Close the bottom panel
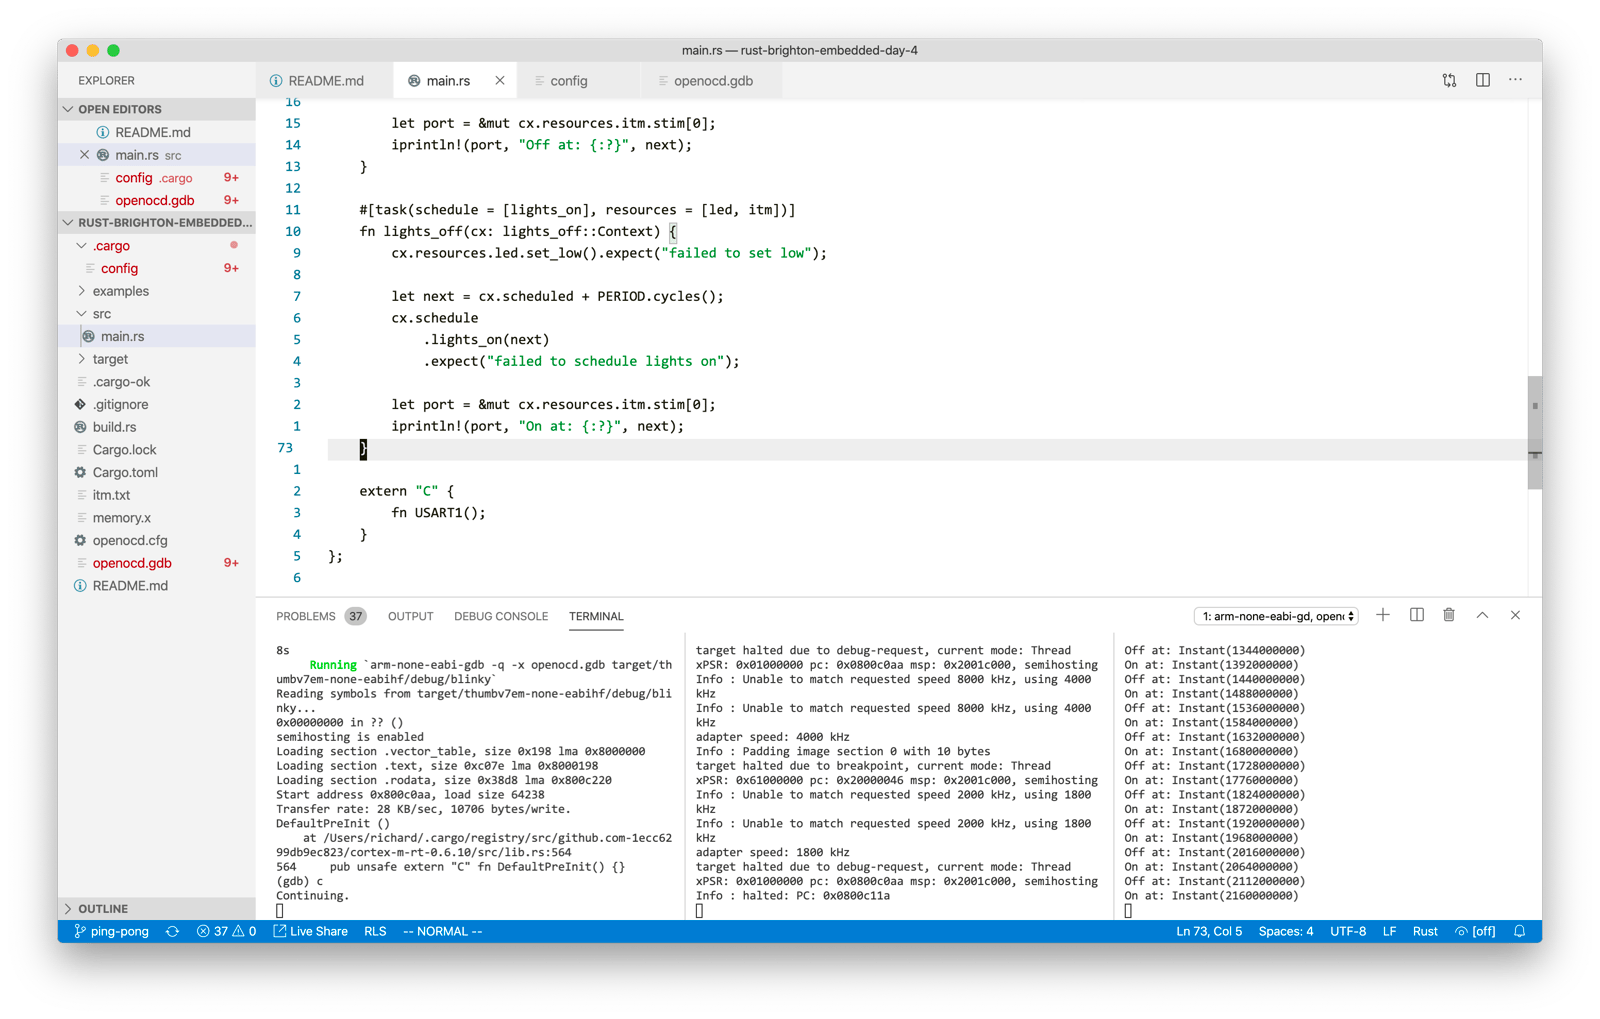The image size is (1600, 1019). tap(1515, 616)
